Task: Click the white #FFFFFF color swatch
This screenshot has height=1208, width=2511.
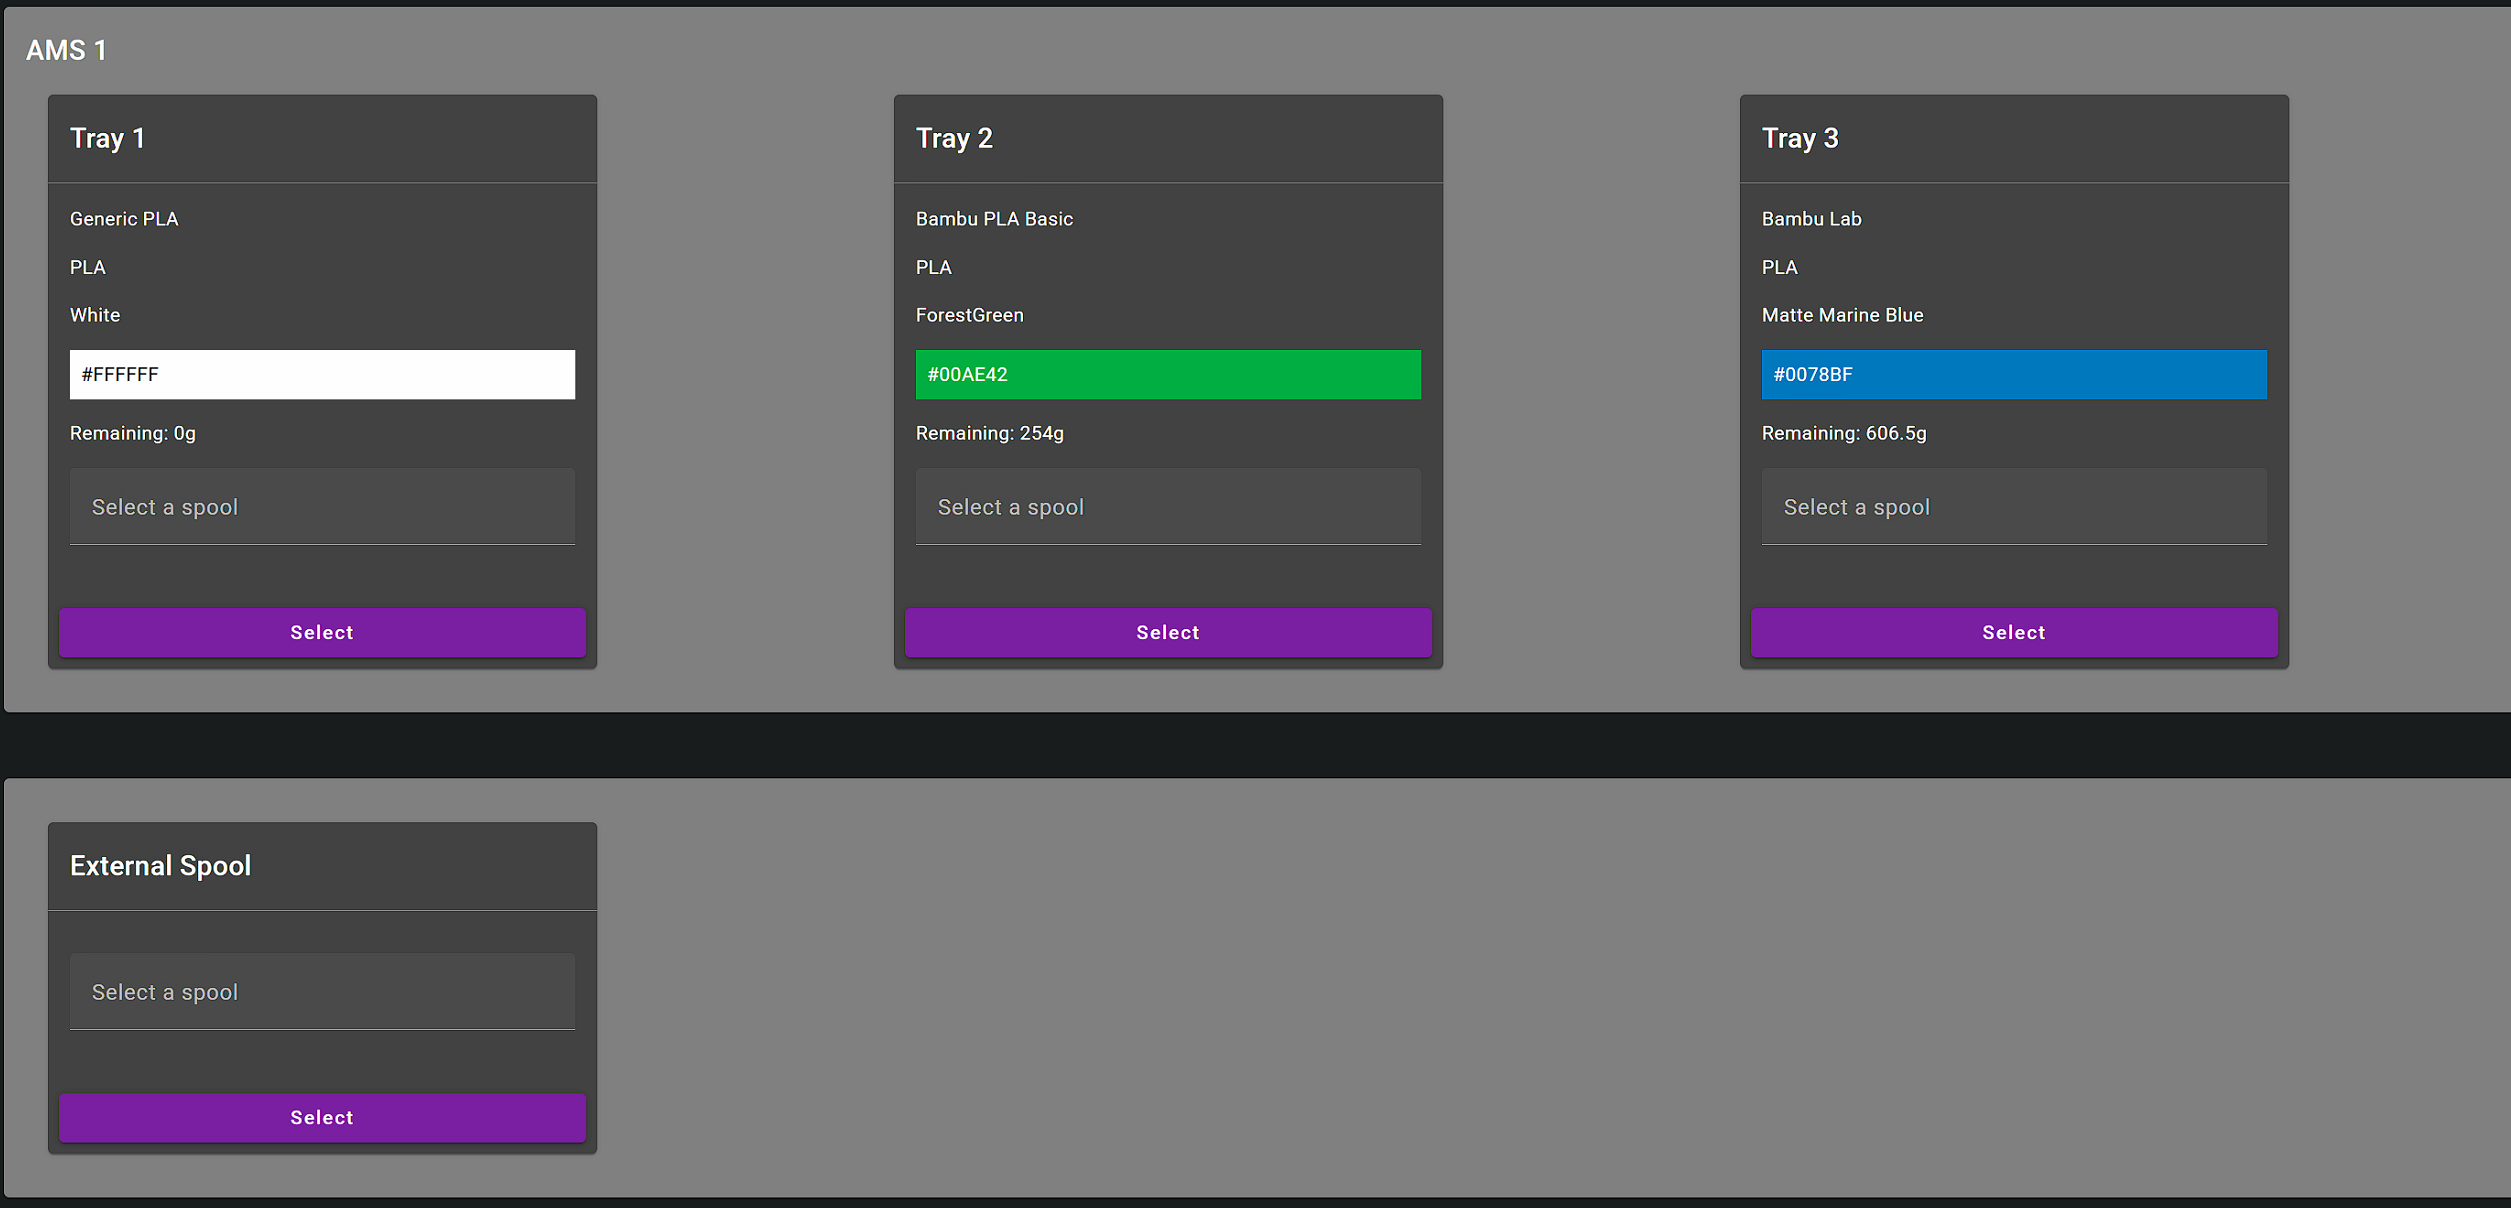Action: (x=322, y=374)
